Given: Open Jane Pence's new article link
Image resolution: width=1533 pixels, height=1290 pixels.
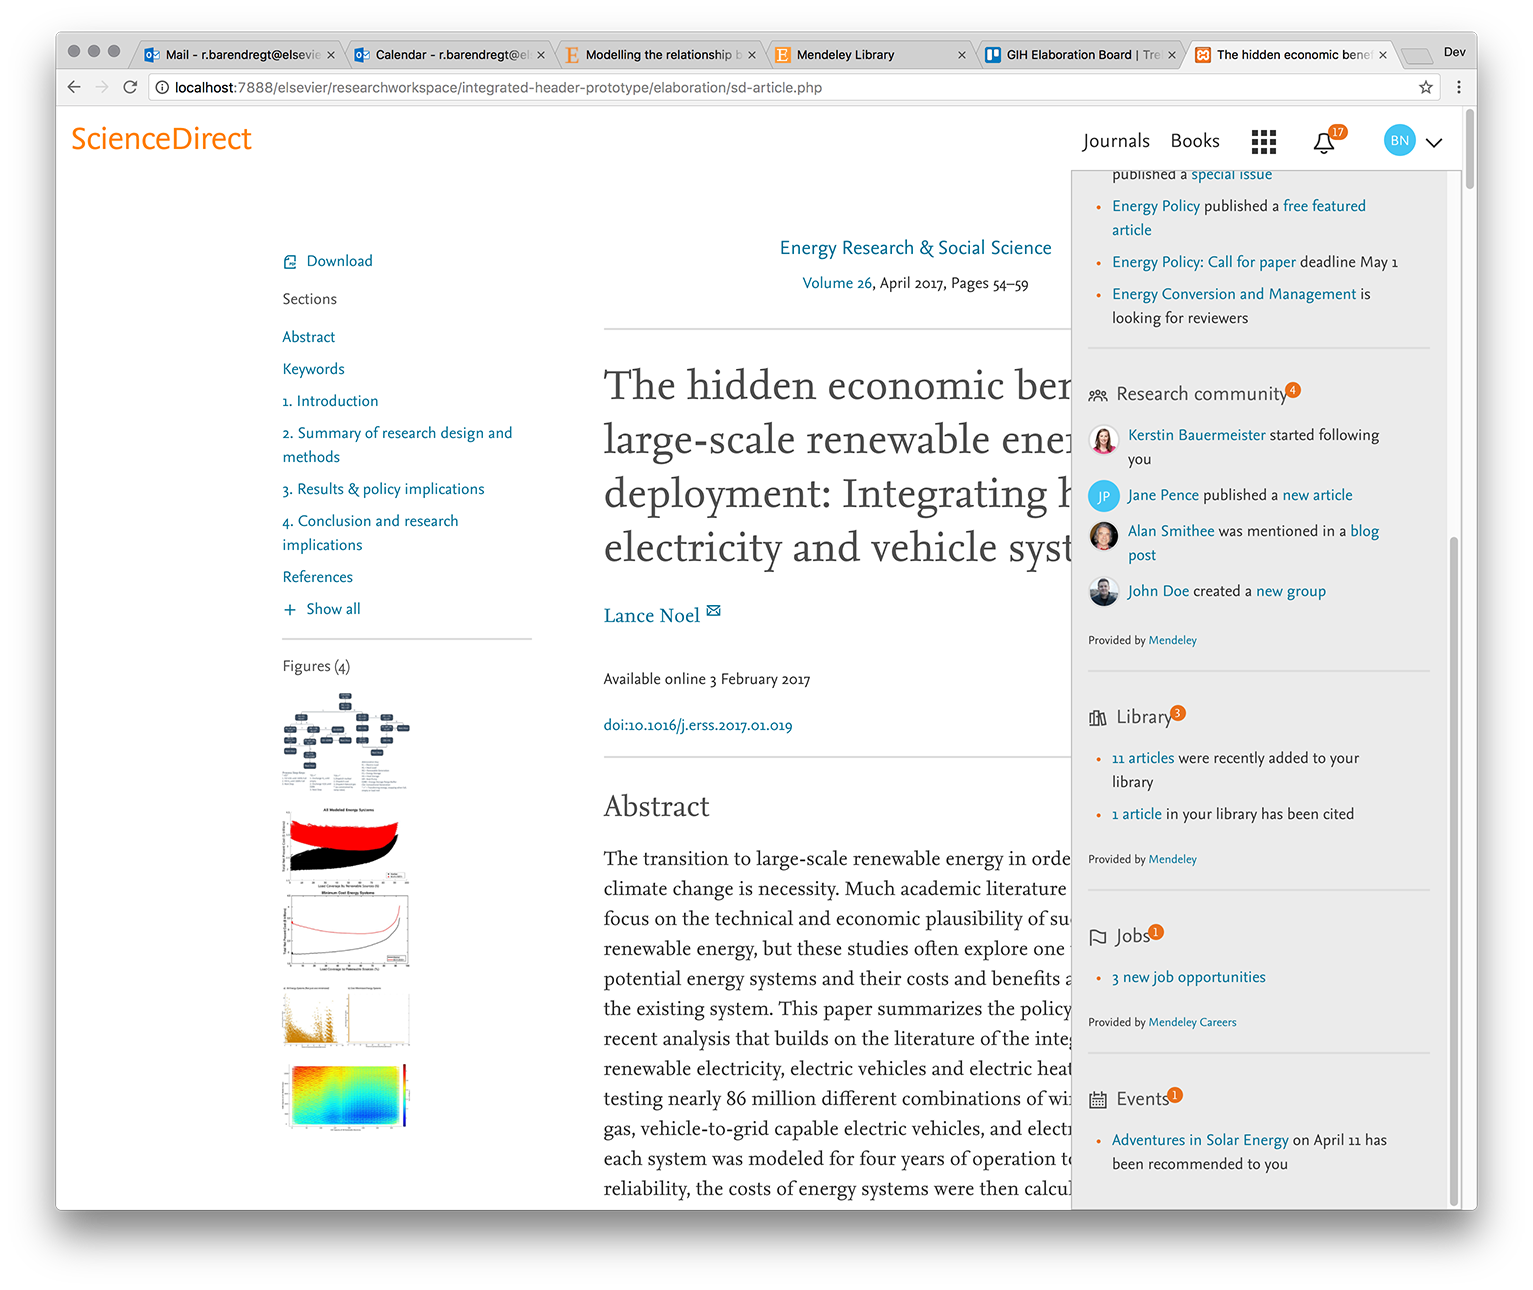Looking at the screenshot, I should pos(1317,495).
